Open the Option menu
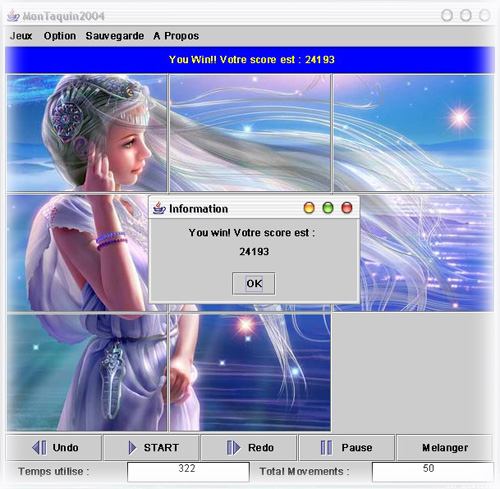Screen dimensions: 500x489 tap(60, 36)
